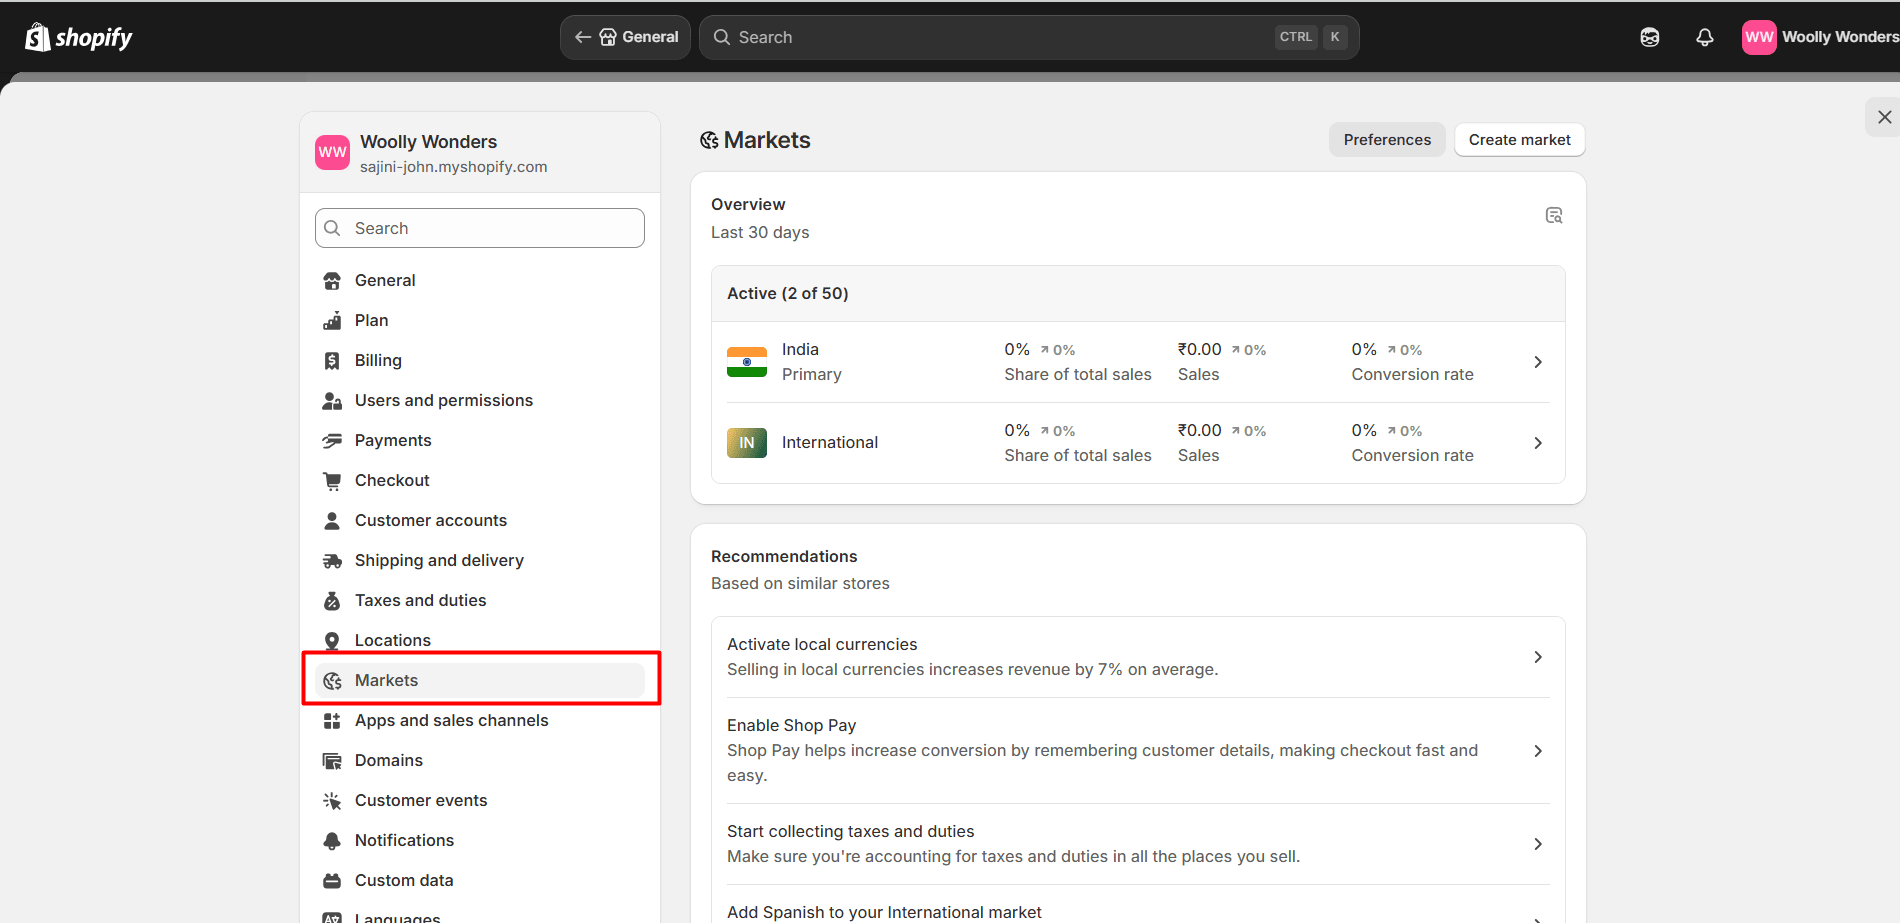Click chevron for Enable Shop Pay
1900x923 pixels.
coord(1538,751)
